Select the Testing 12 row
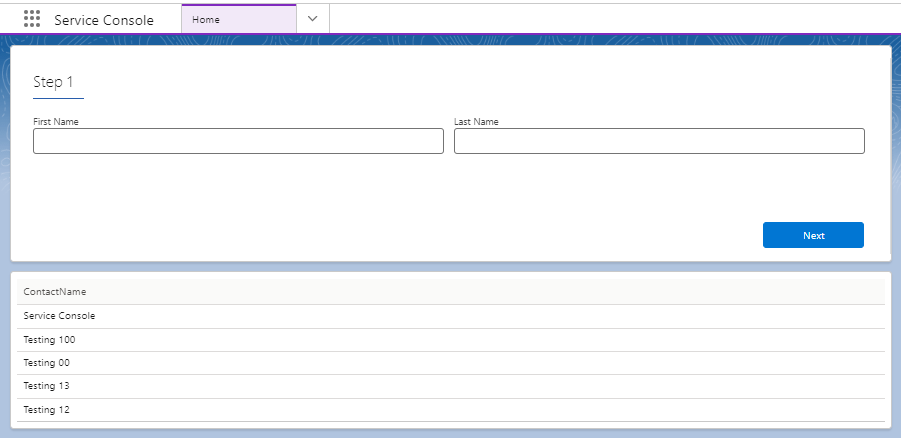 point(450,410)
